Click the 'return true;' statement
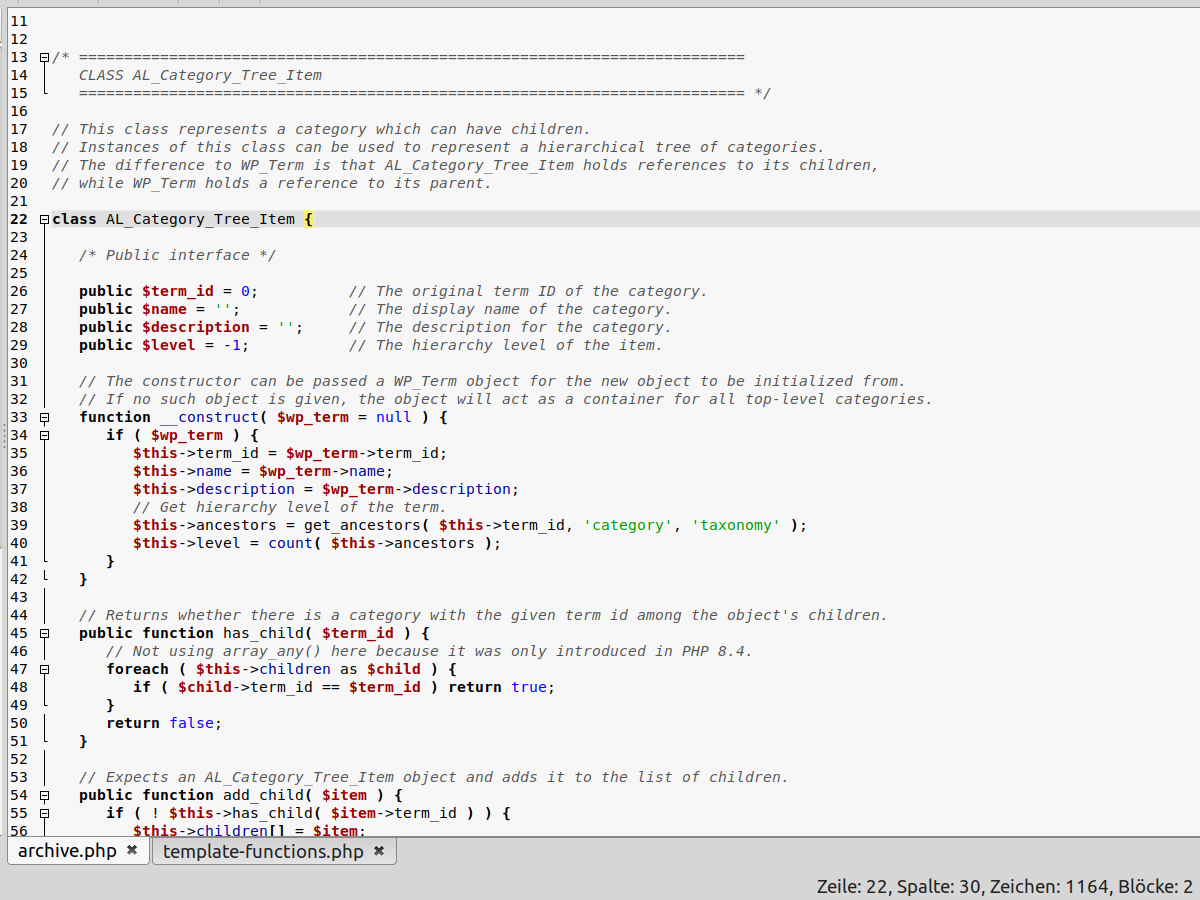1200x900 pixels. 502,687
